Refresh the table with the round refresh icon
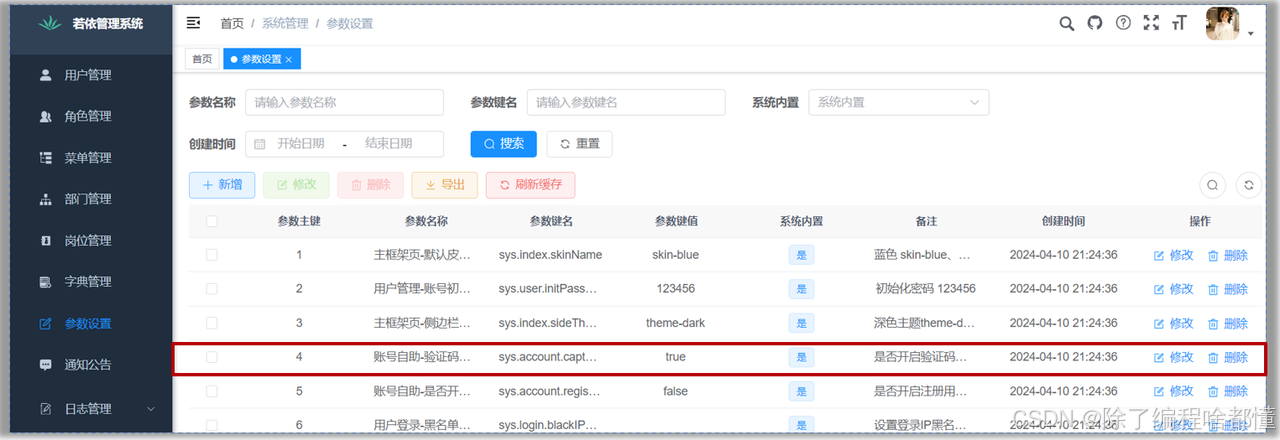Image resolution: width=1280 pixels, height=440 pixels. point(1248,185)
